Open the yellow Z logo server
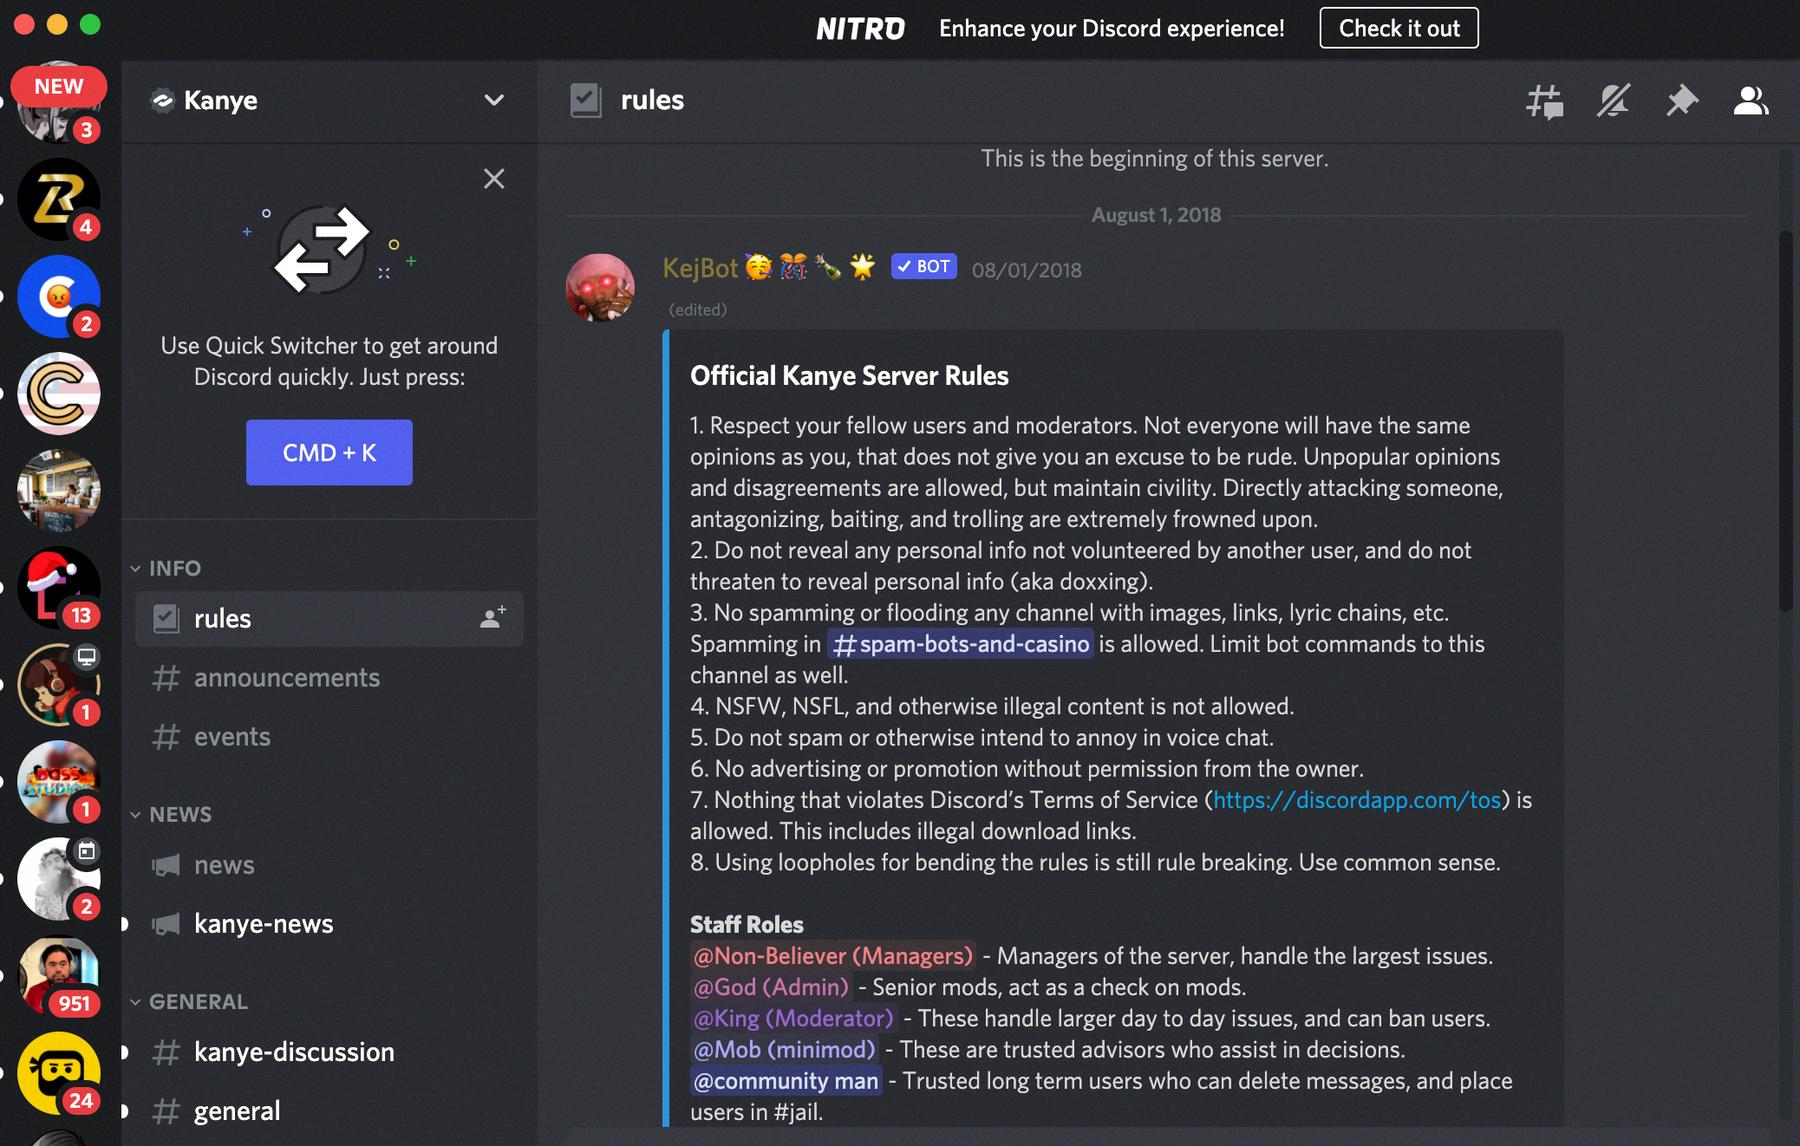1800x1146 pixels. pos(59,199)
